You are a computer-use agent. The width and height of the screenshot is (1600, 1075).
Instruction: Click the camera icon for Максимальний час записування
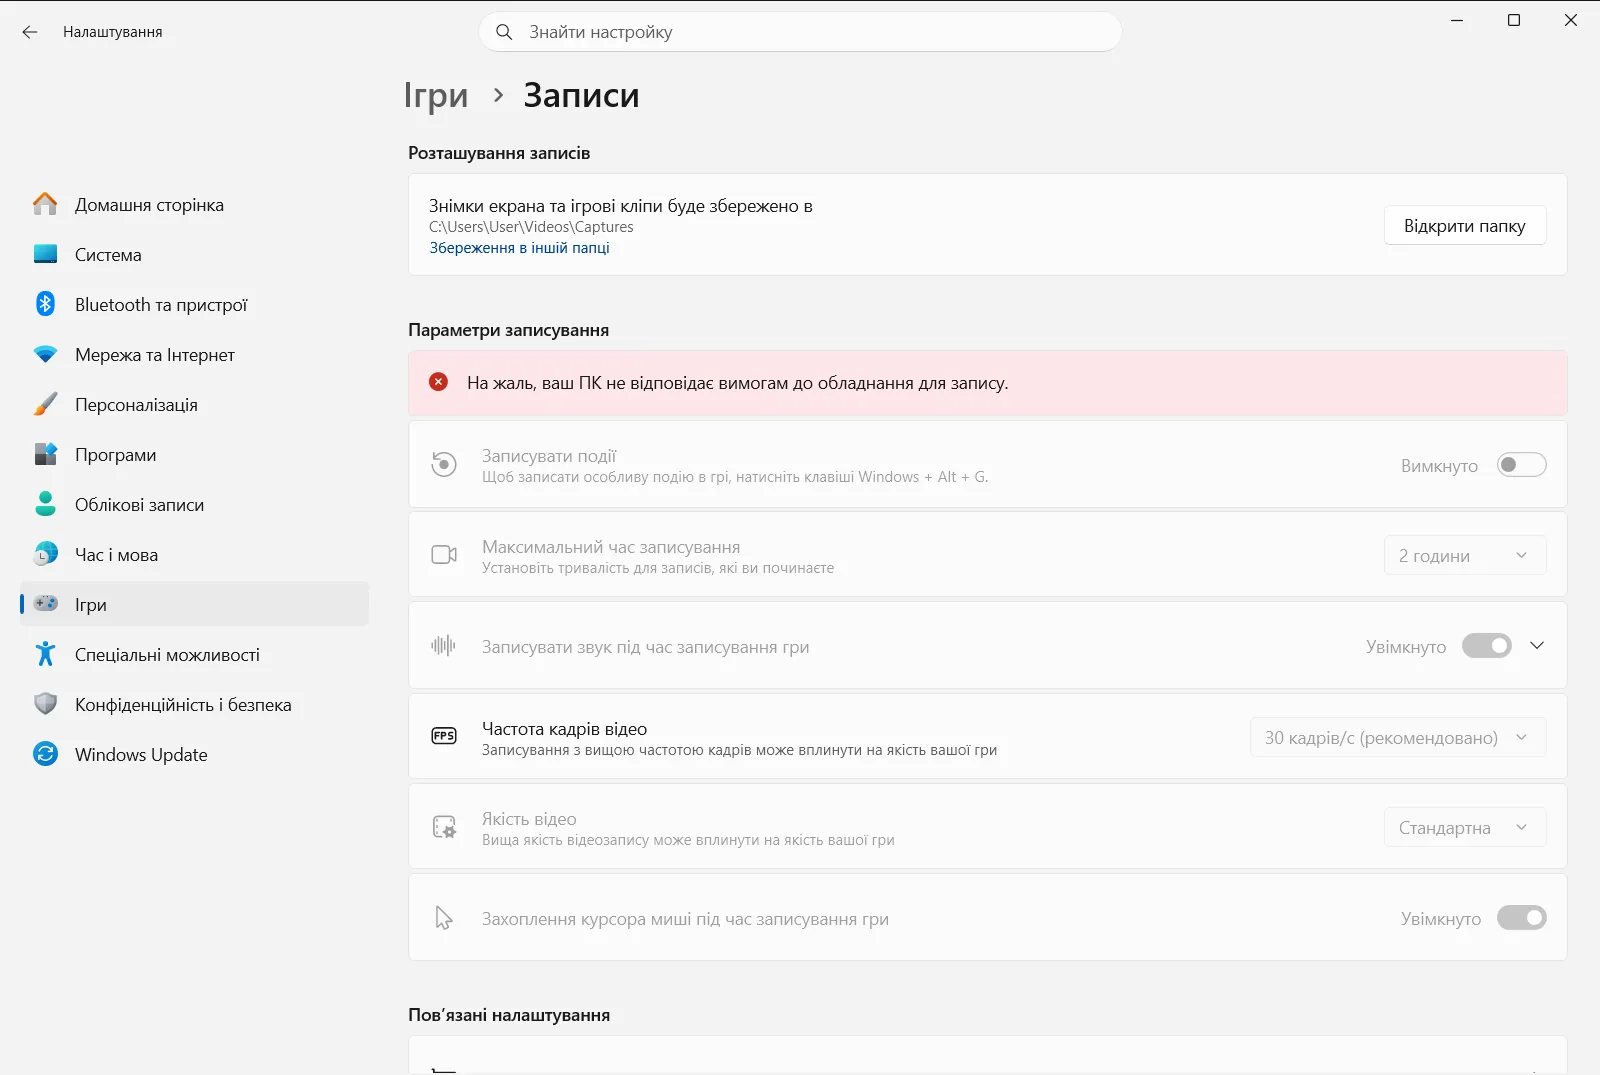[444, 555]
